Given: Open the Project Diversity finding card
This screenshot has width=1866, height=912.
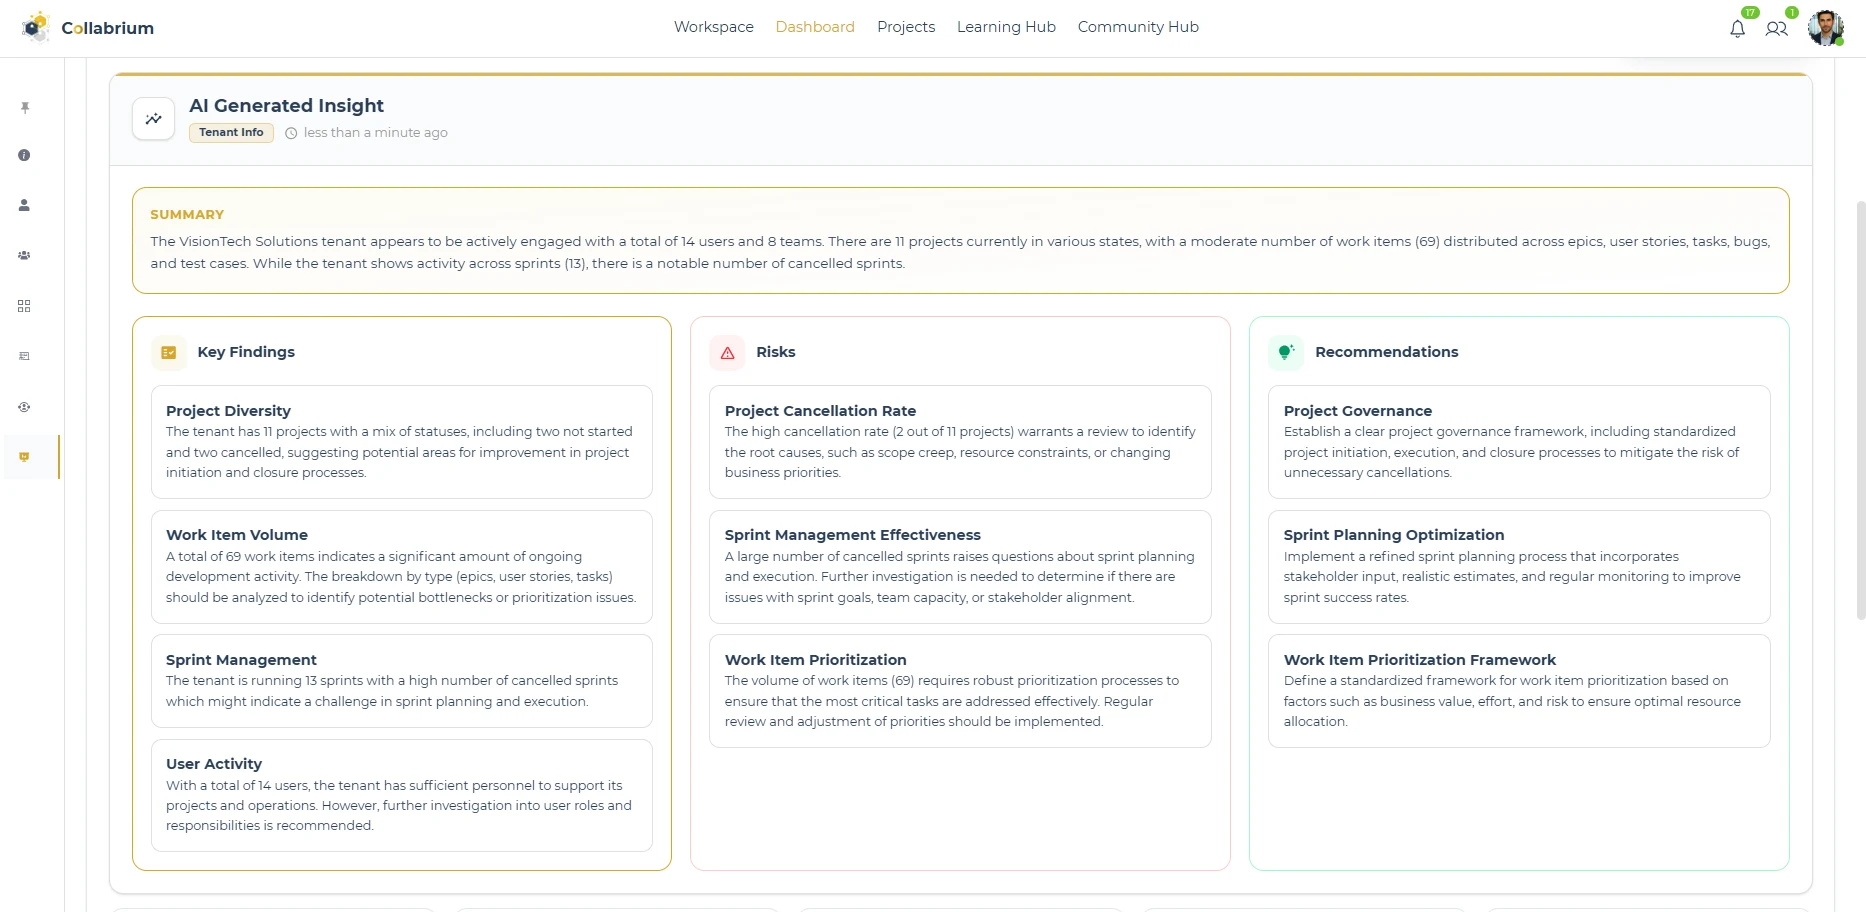Looking at the screenshot, I should pos(402,442).
